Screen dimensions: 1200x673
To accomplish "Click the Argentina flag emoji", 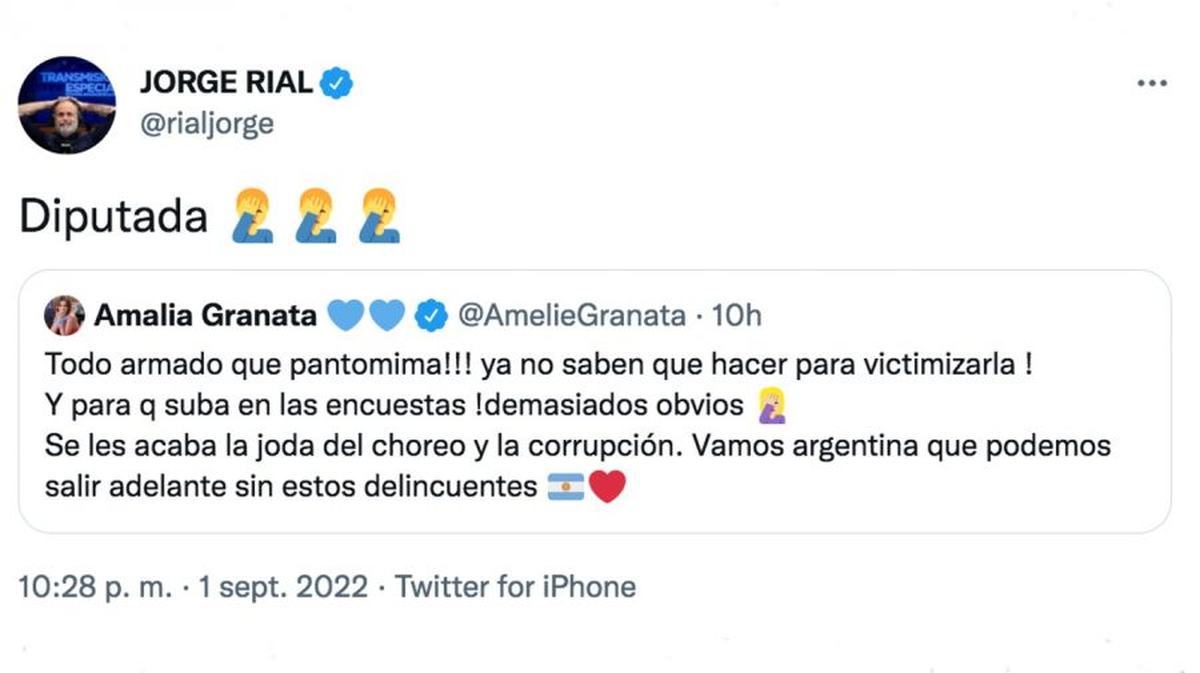I will coord(566,488).
